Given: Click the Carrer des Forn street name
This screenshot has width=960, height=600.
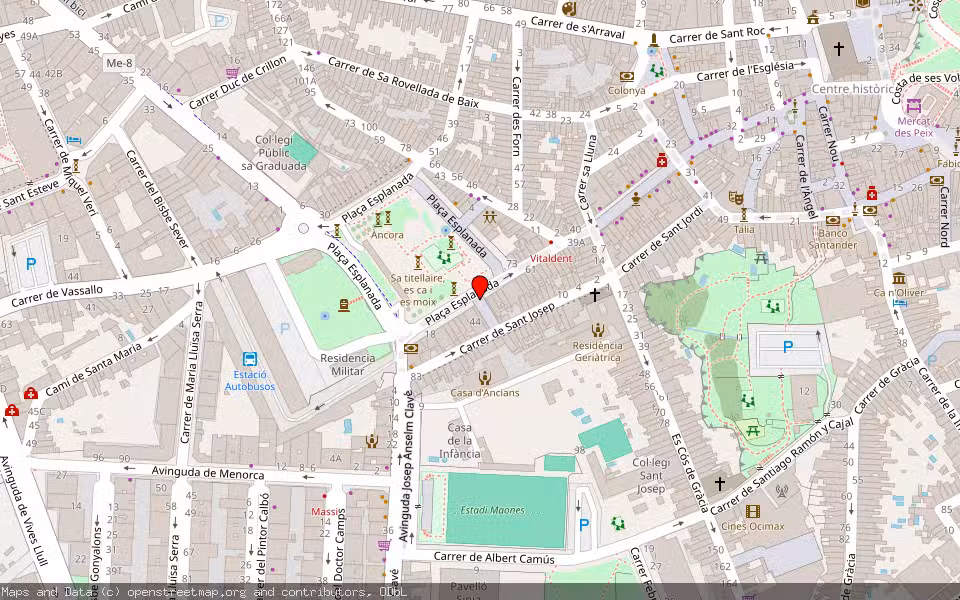Looking at the screenshot, I should pyautogui.click(x=516, y=116).
